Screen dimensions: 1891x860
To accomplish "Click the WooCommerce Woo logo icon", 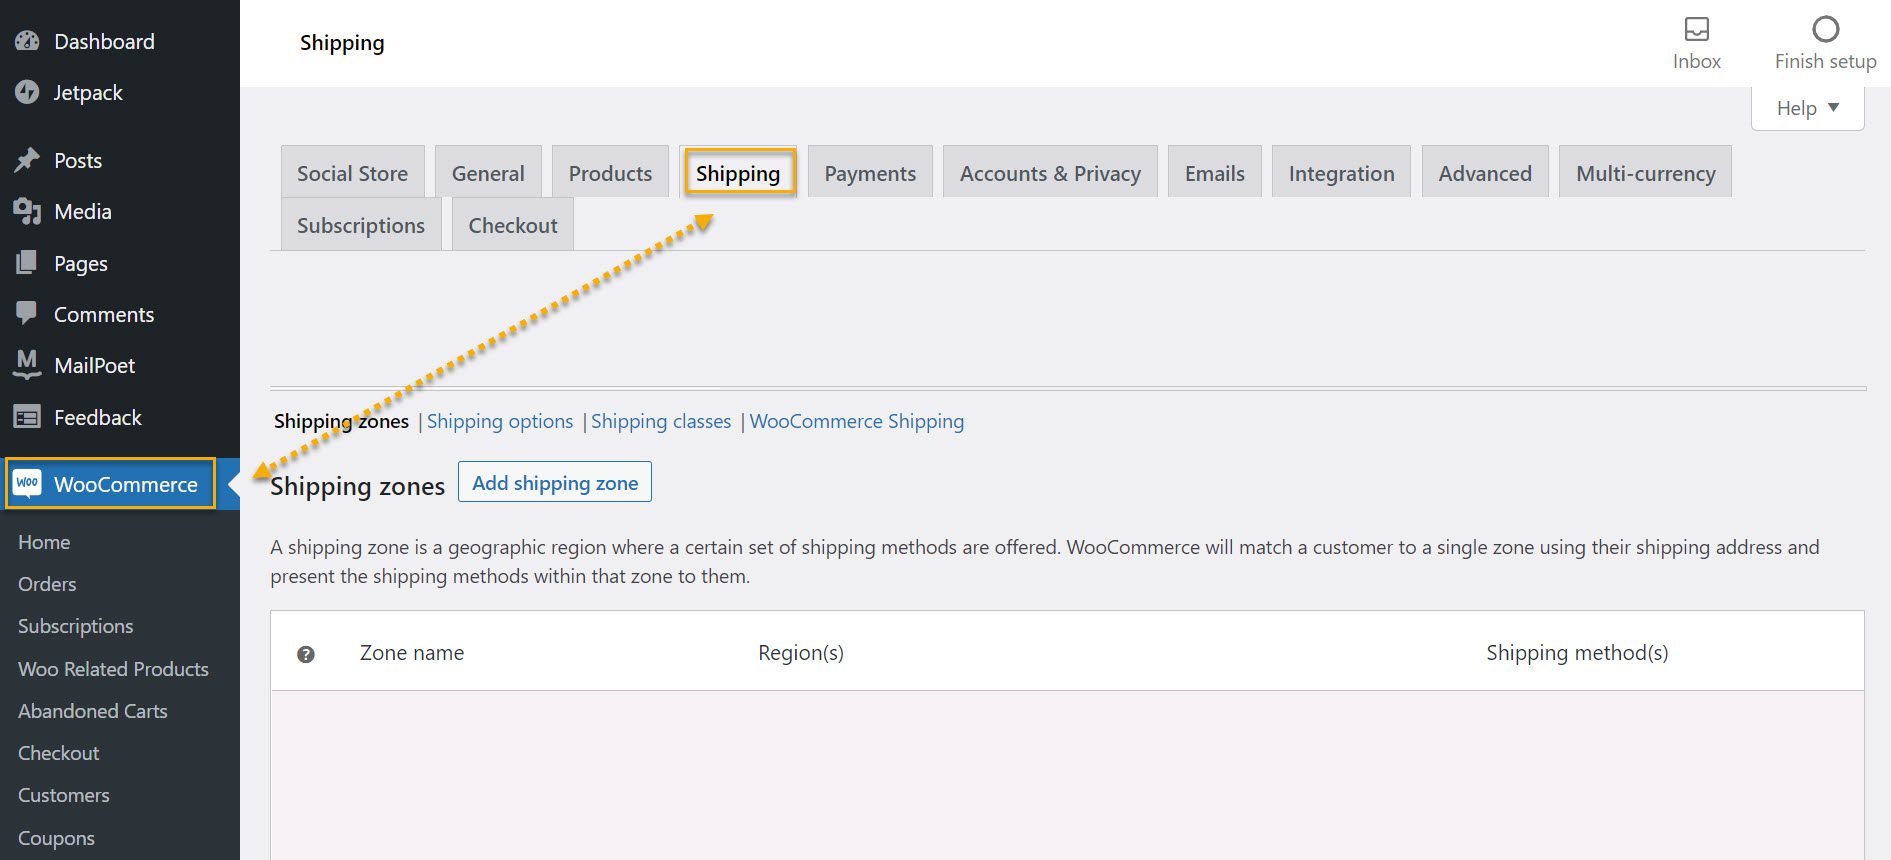I will (x=27, y=483).
